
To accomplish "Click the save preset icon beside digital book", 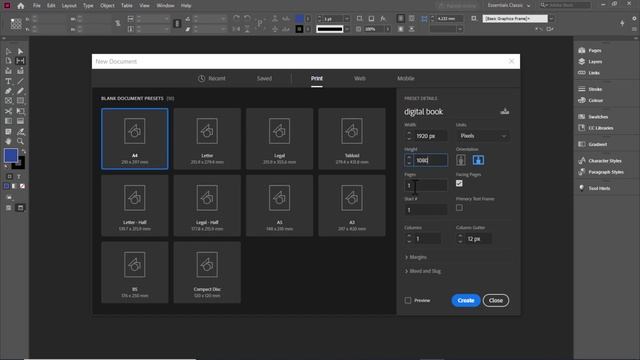I will (x=504, y=111).
